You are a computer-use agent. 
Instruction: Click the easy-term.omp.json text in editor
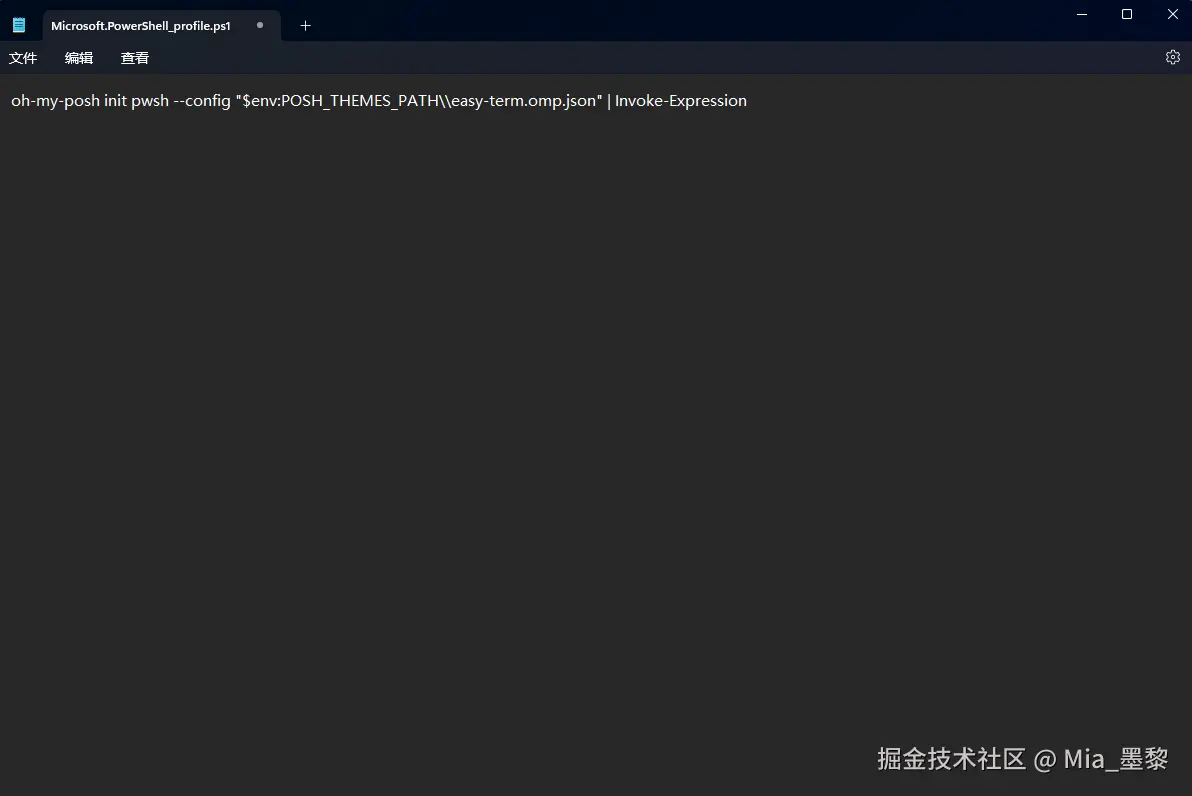tap(523, 101)
